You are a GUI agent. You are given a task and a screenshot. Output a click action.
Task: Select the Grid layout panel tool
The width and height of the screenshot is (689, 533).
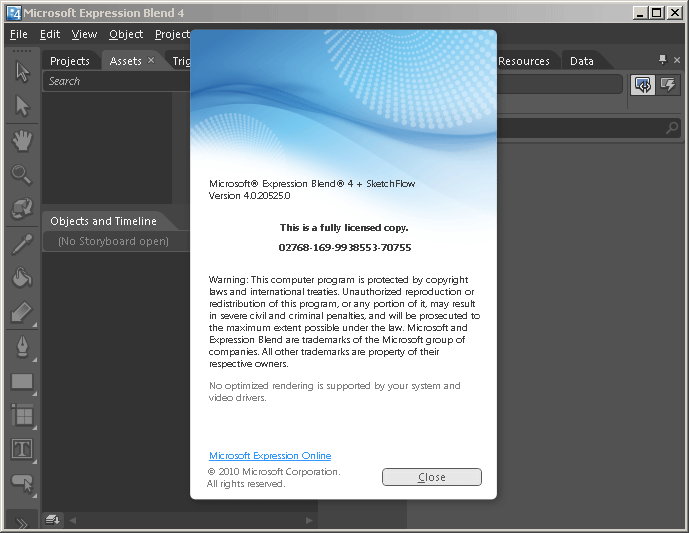(22, 416)
